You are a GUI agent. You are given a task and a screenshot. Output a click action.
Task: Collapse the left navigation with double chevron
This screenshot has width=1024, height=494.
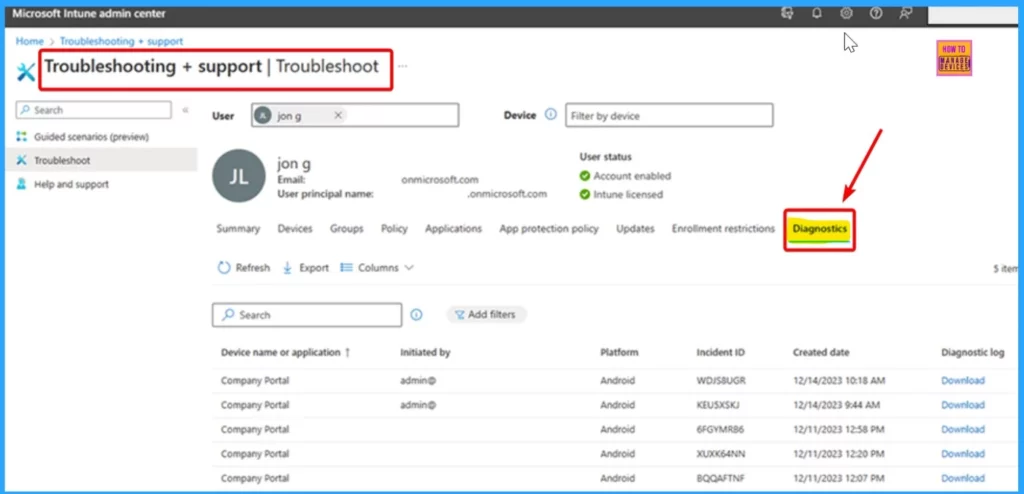pos(185,110)
